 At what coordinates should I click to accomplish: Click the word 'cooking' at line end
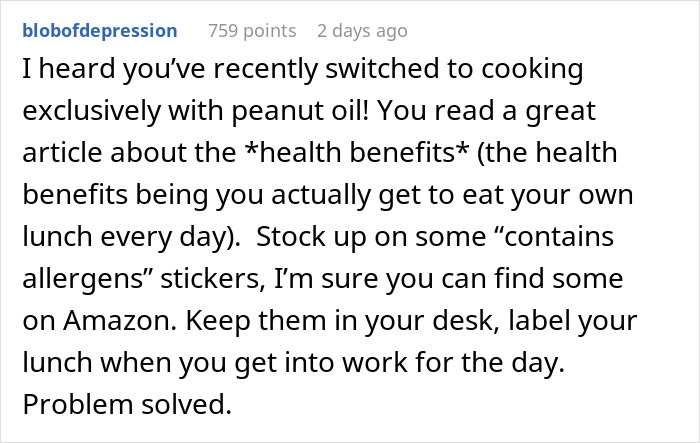click(x=530, y=73)
